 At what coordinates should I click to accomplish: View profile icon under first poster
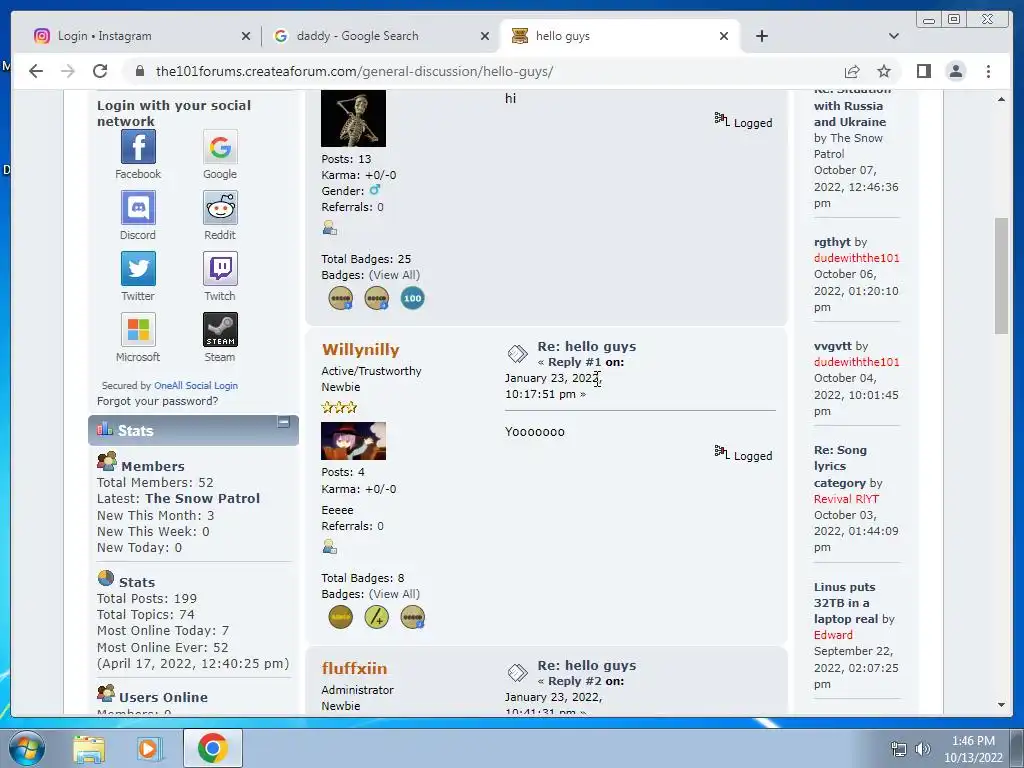pos(330,227)
